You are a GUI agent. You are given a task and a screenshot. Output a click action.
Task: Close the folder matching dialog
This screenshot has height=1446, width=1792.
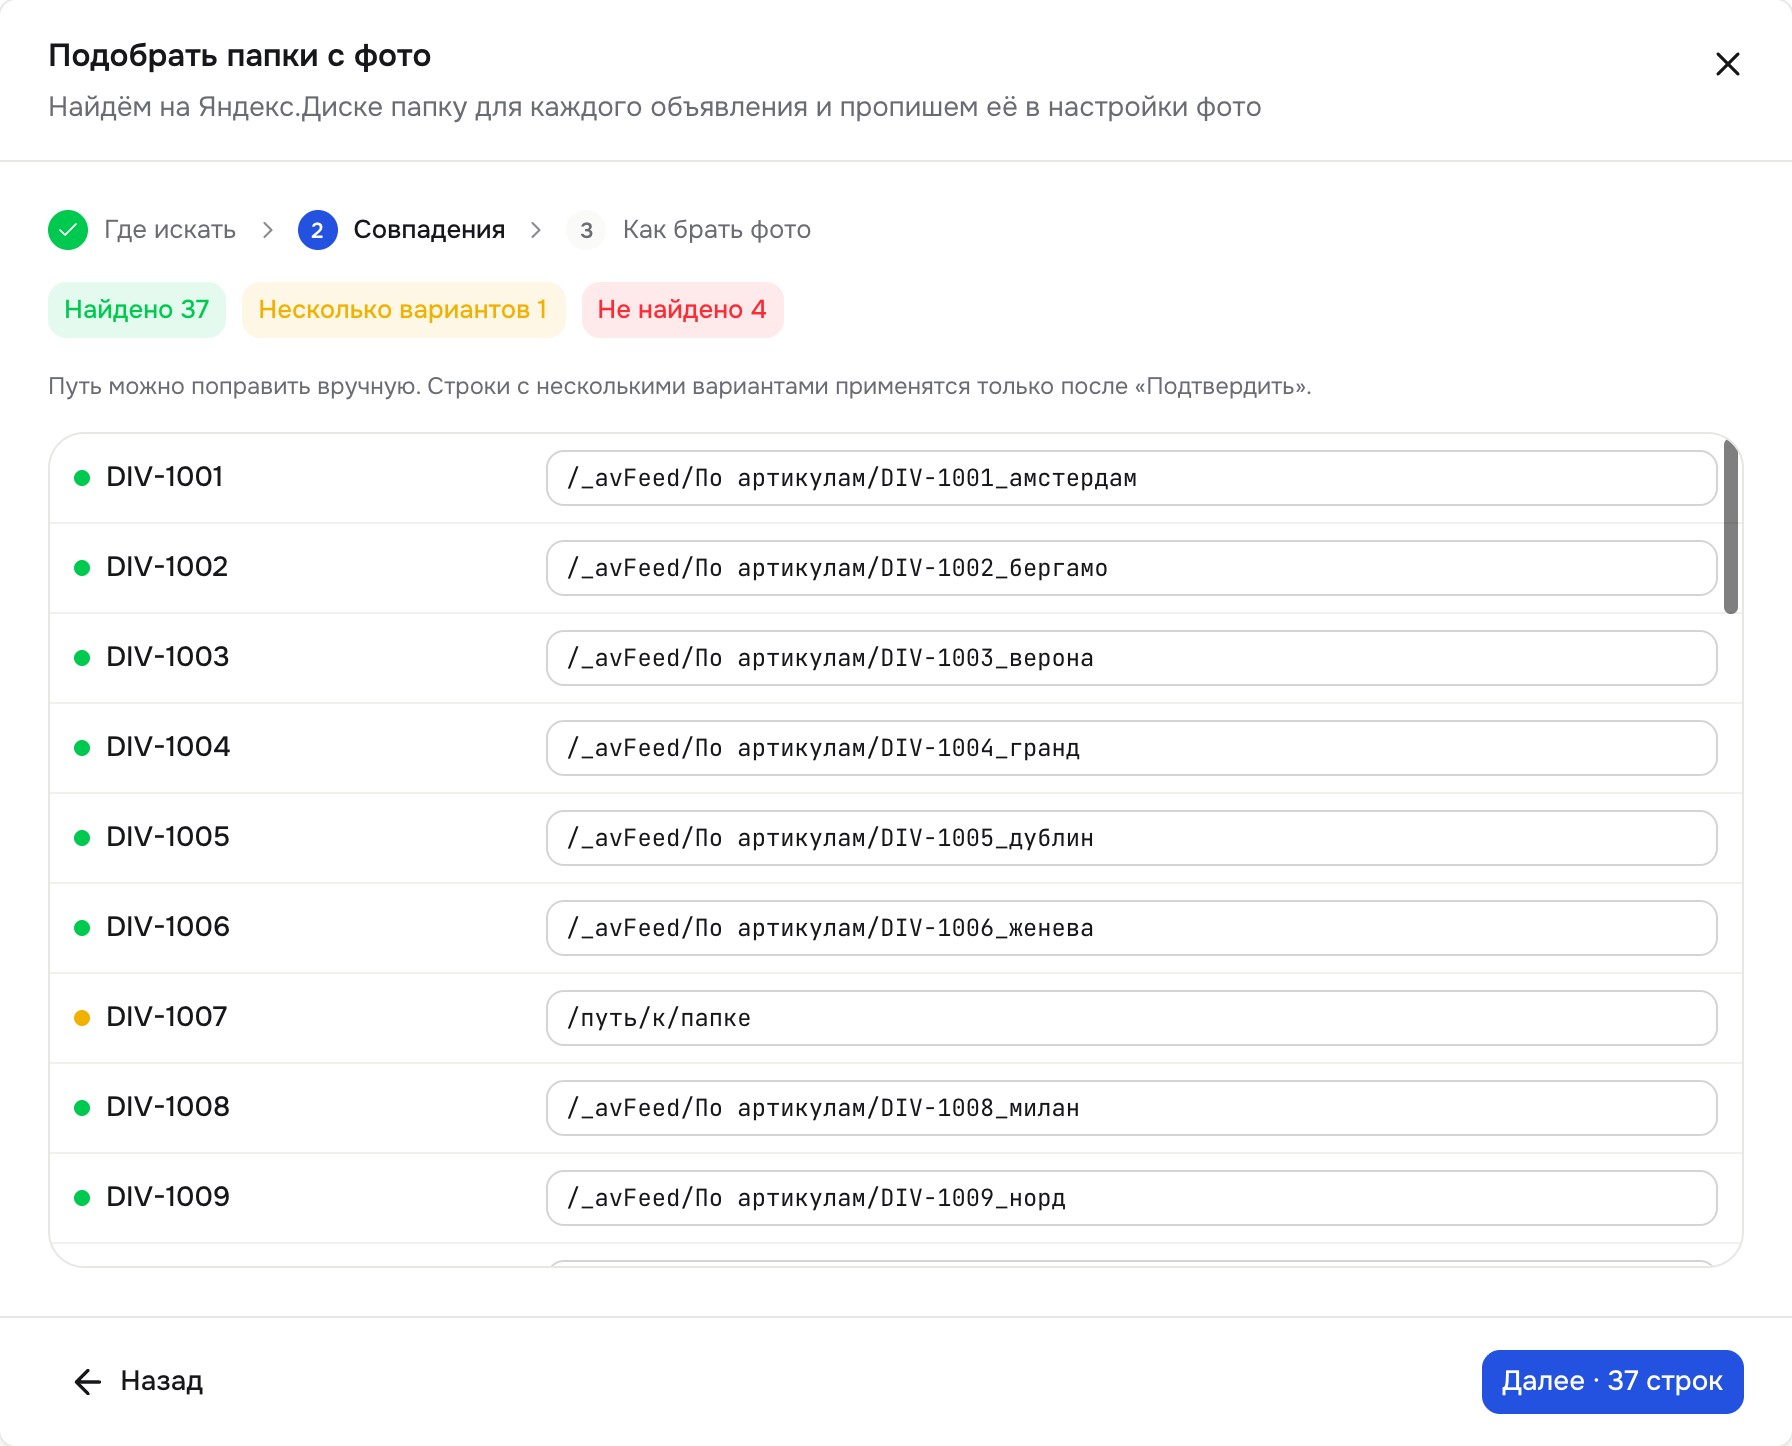pyautogui.click(x=1727, y=64)
